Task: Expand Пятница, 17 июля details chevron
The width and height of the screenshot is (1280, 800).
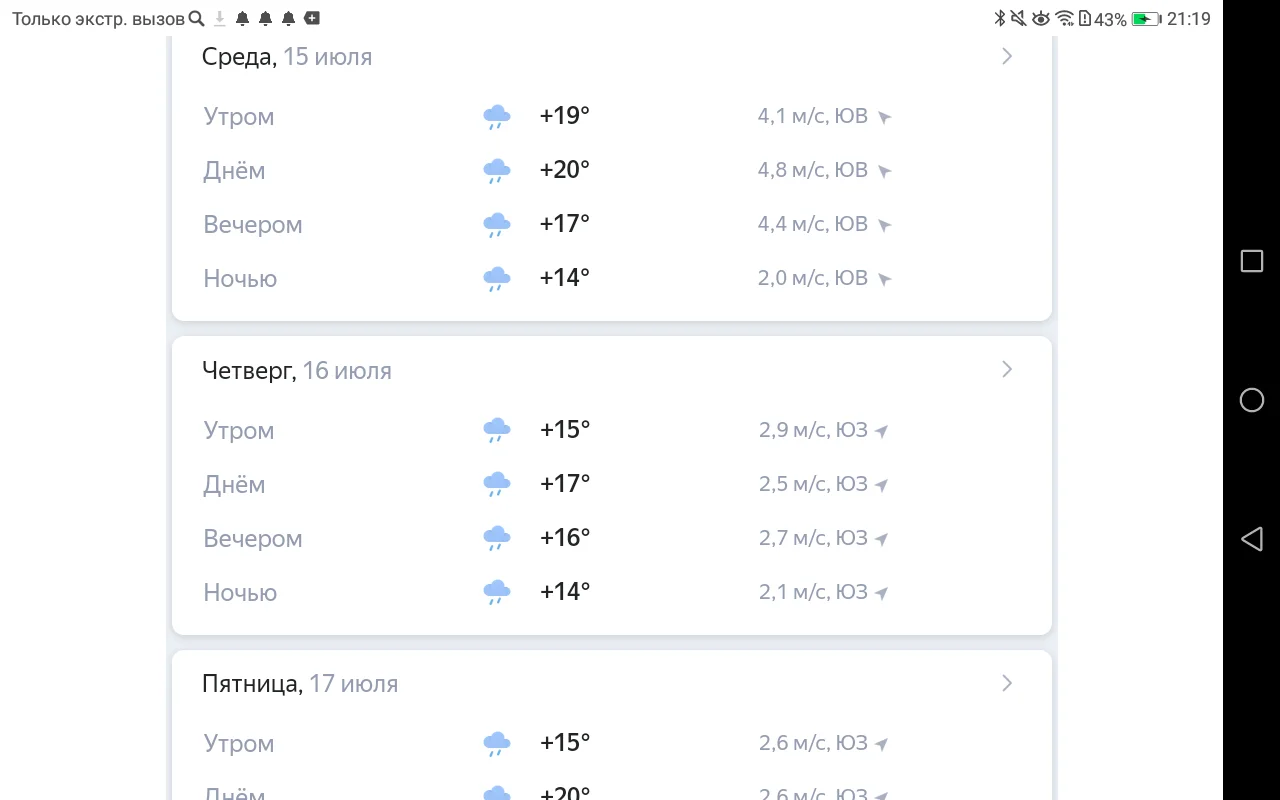Action: pos(1006,683)
